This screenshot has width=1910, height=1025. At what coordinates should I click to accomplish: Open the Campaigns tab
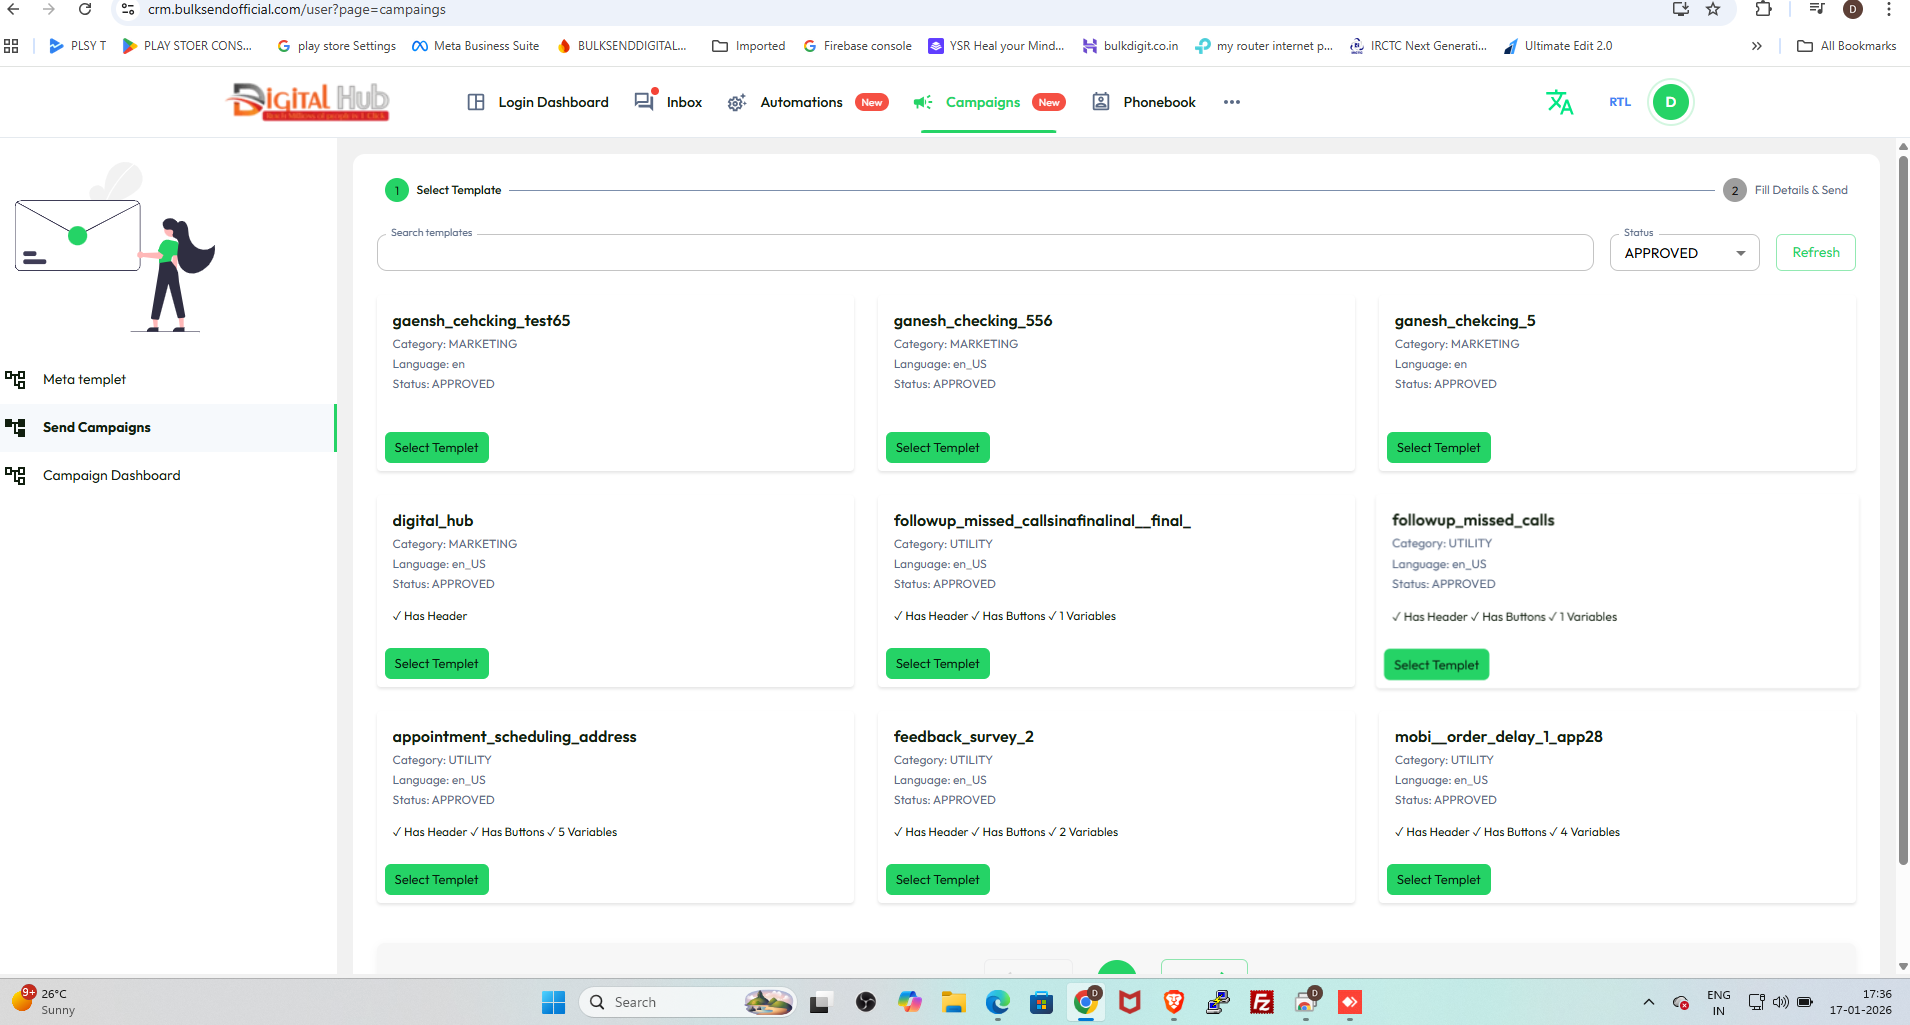tap(983, 102)
